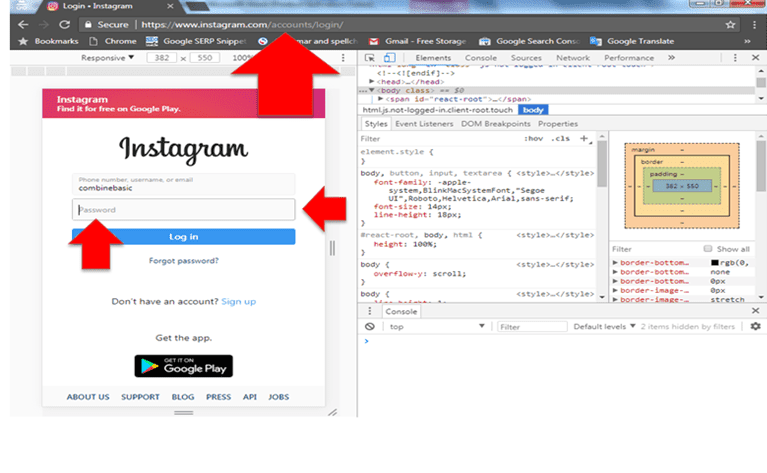Open the Event Listeners pane tab
767x473 pixels.
click(x=424, y=124)
